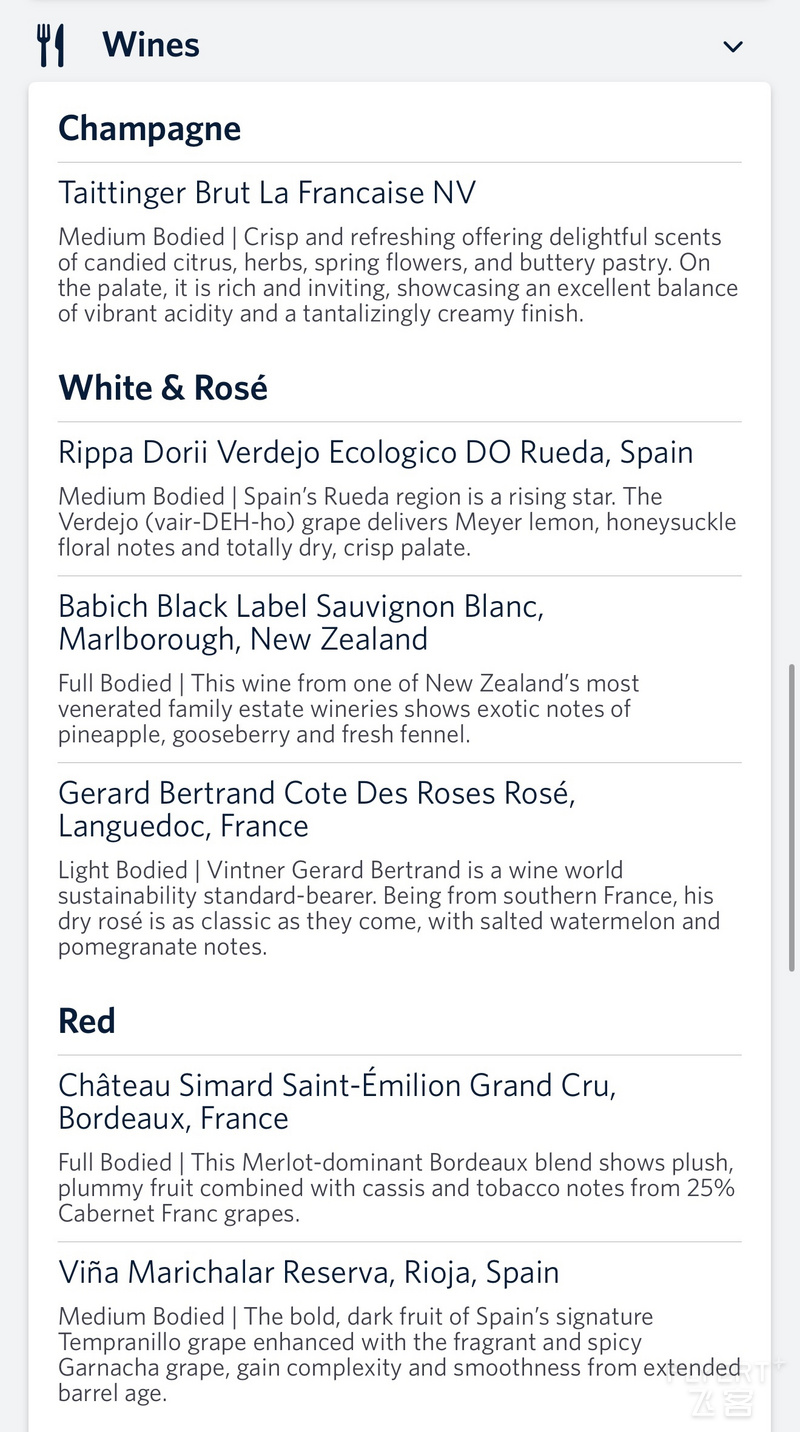Click the Merlot-dominant Bordeaux blend description
The height and width of the screenshot is (1432, 800).
tap(397, 1188)
